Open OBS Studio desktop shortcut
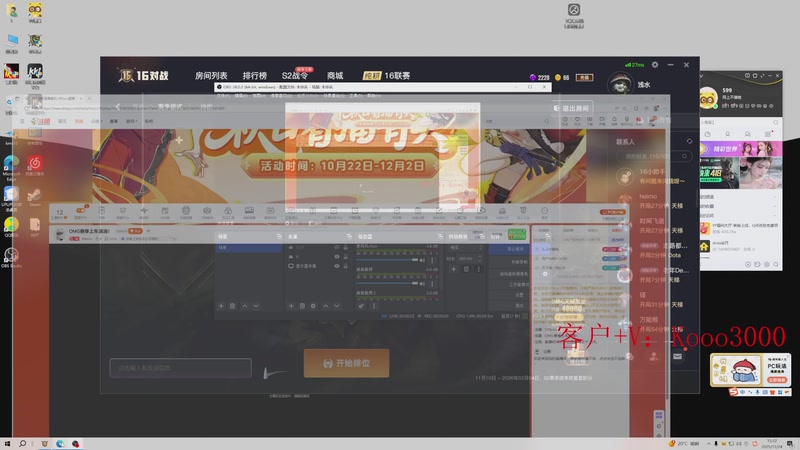Screen dimensions: 800x450 tap(11, 257)
